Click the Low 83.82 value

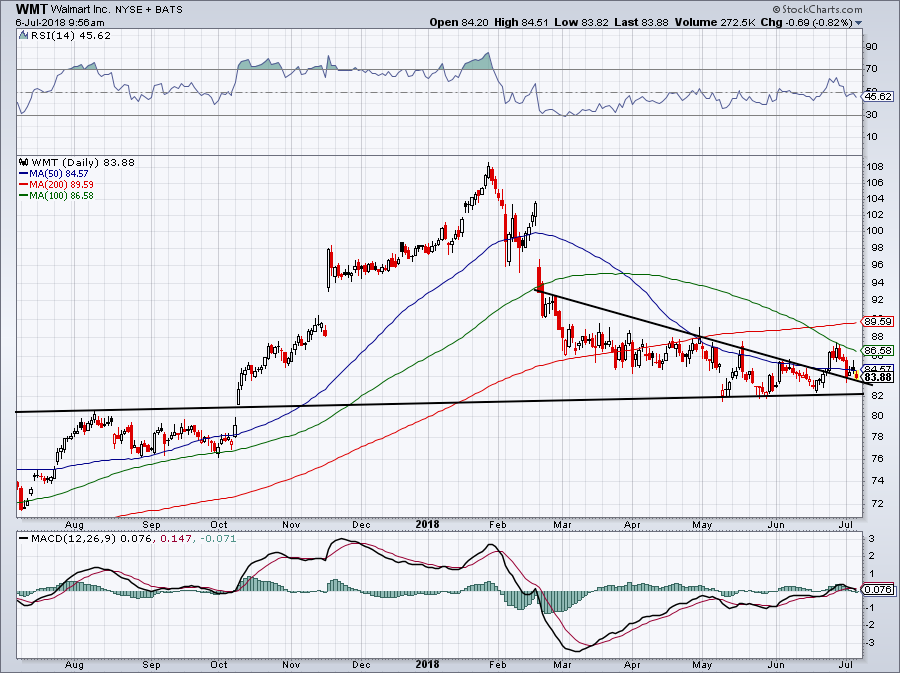point(581,22)
